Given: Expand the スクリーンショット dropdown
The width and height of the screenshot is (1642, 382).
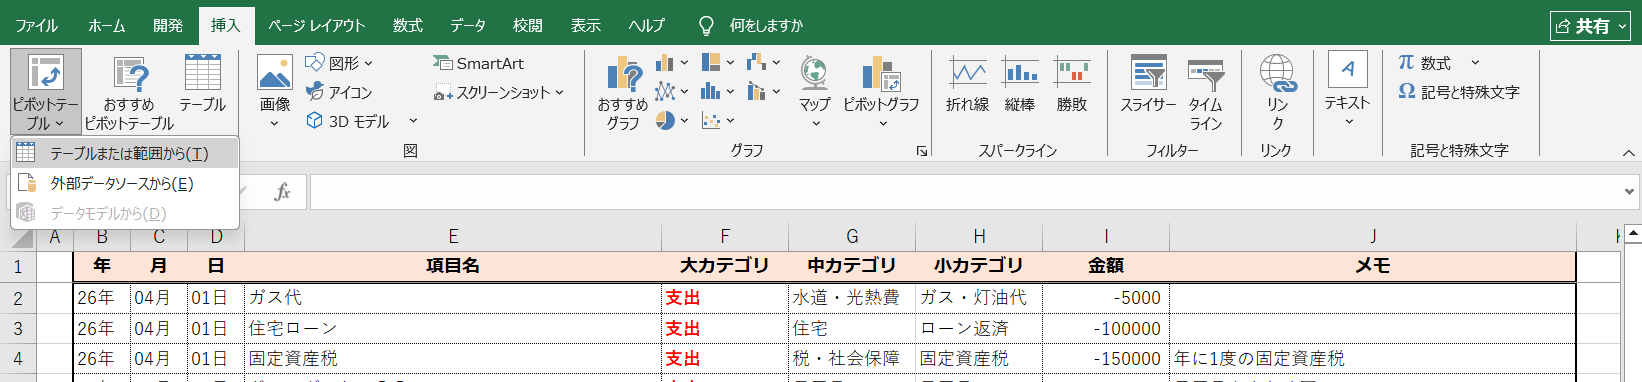Looking at the screenshot, I should tap(559, 92).
